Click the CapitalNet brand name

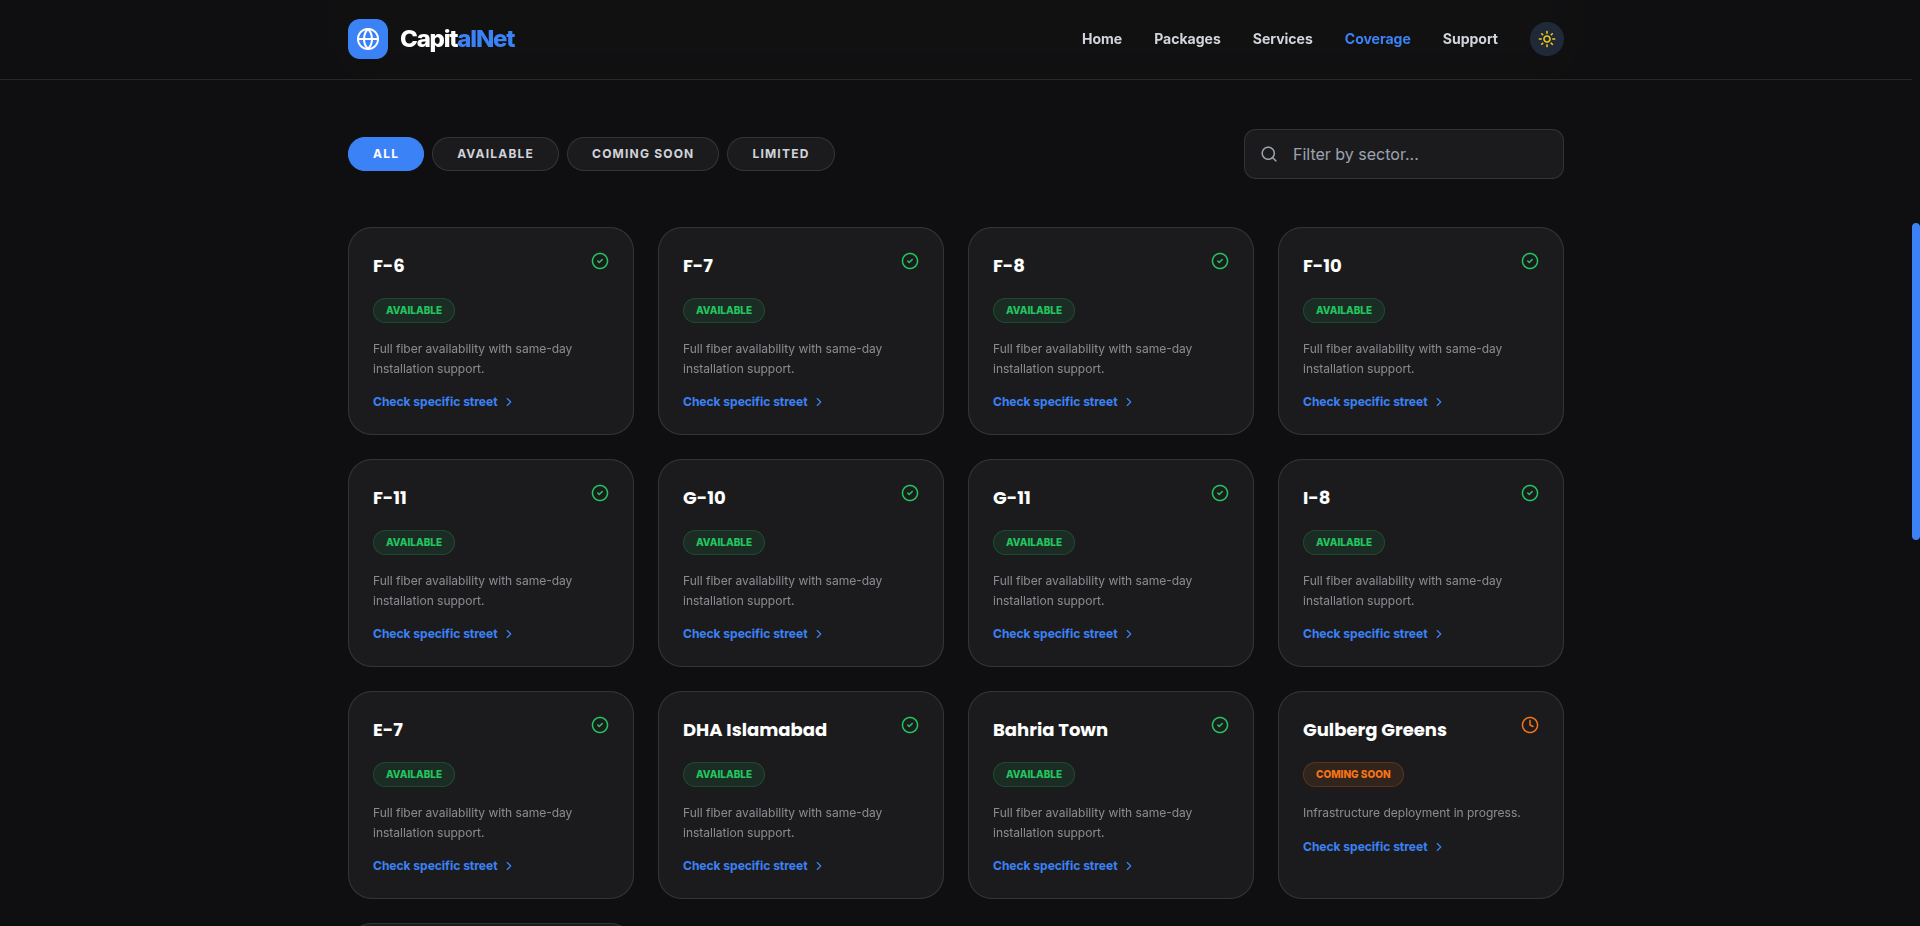pyautogui.click(x=458, y=39)
